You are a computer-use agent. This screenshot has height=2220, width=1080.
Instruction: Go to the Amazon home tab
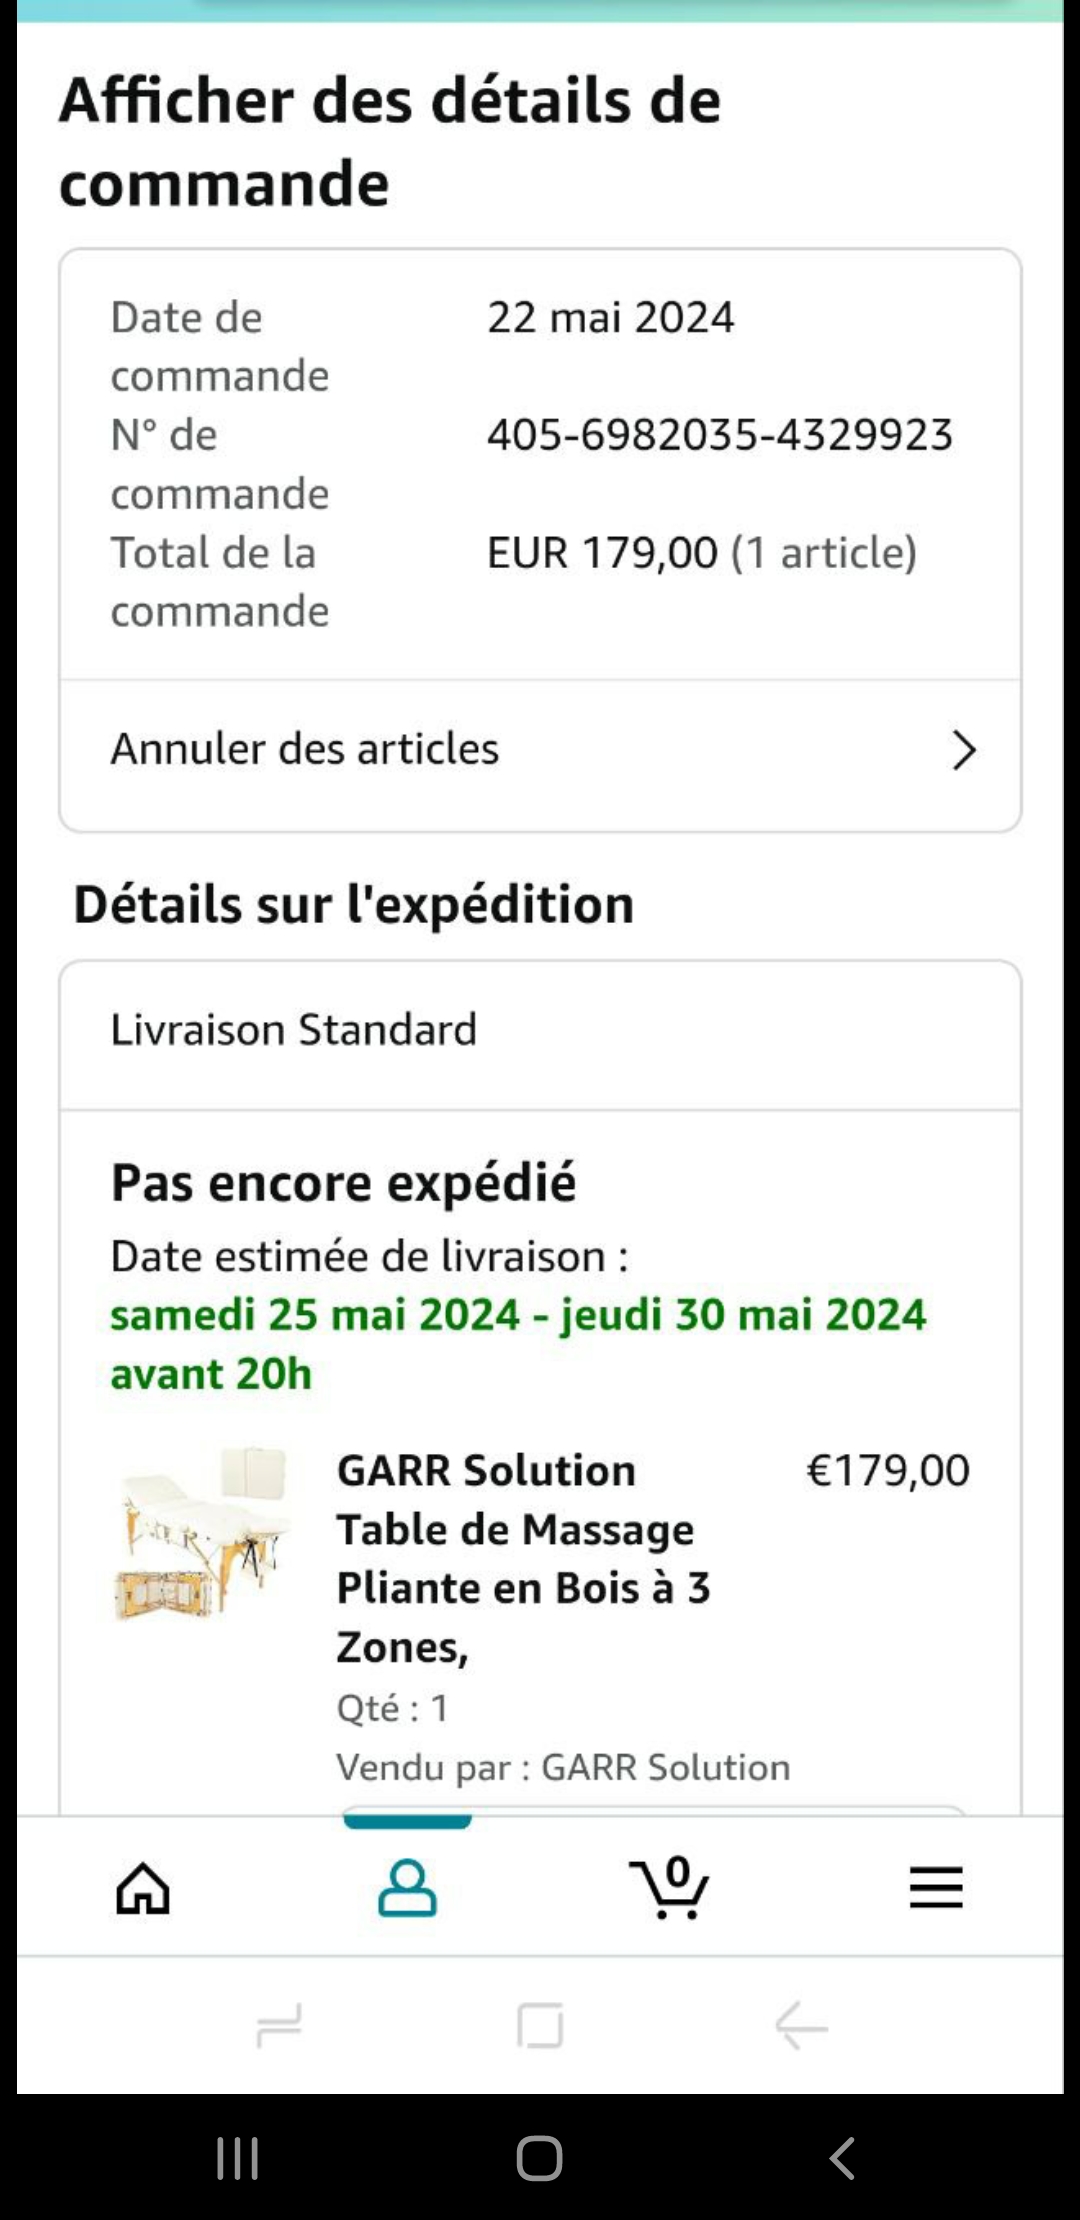tap(143, 1888)
